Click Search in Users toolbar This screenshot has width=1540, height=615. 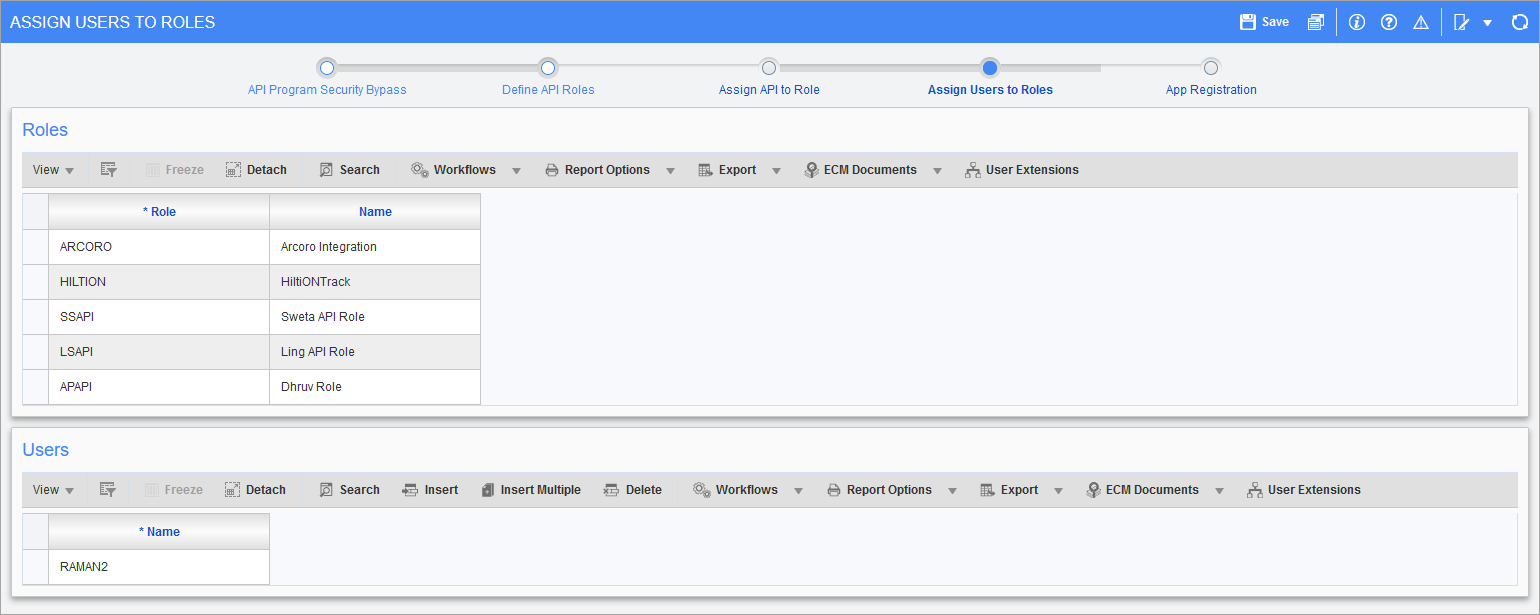click(x=349, y=490)
